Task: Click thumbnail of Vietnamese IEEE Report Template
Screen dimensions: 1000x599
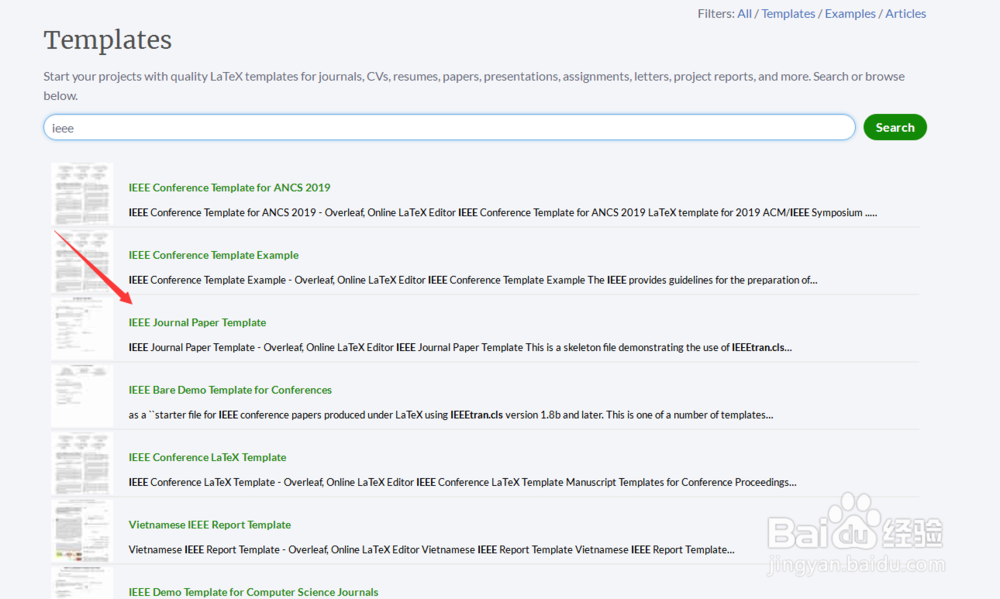Action: click(82, 531)
